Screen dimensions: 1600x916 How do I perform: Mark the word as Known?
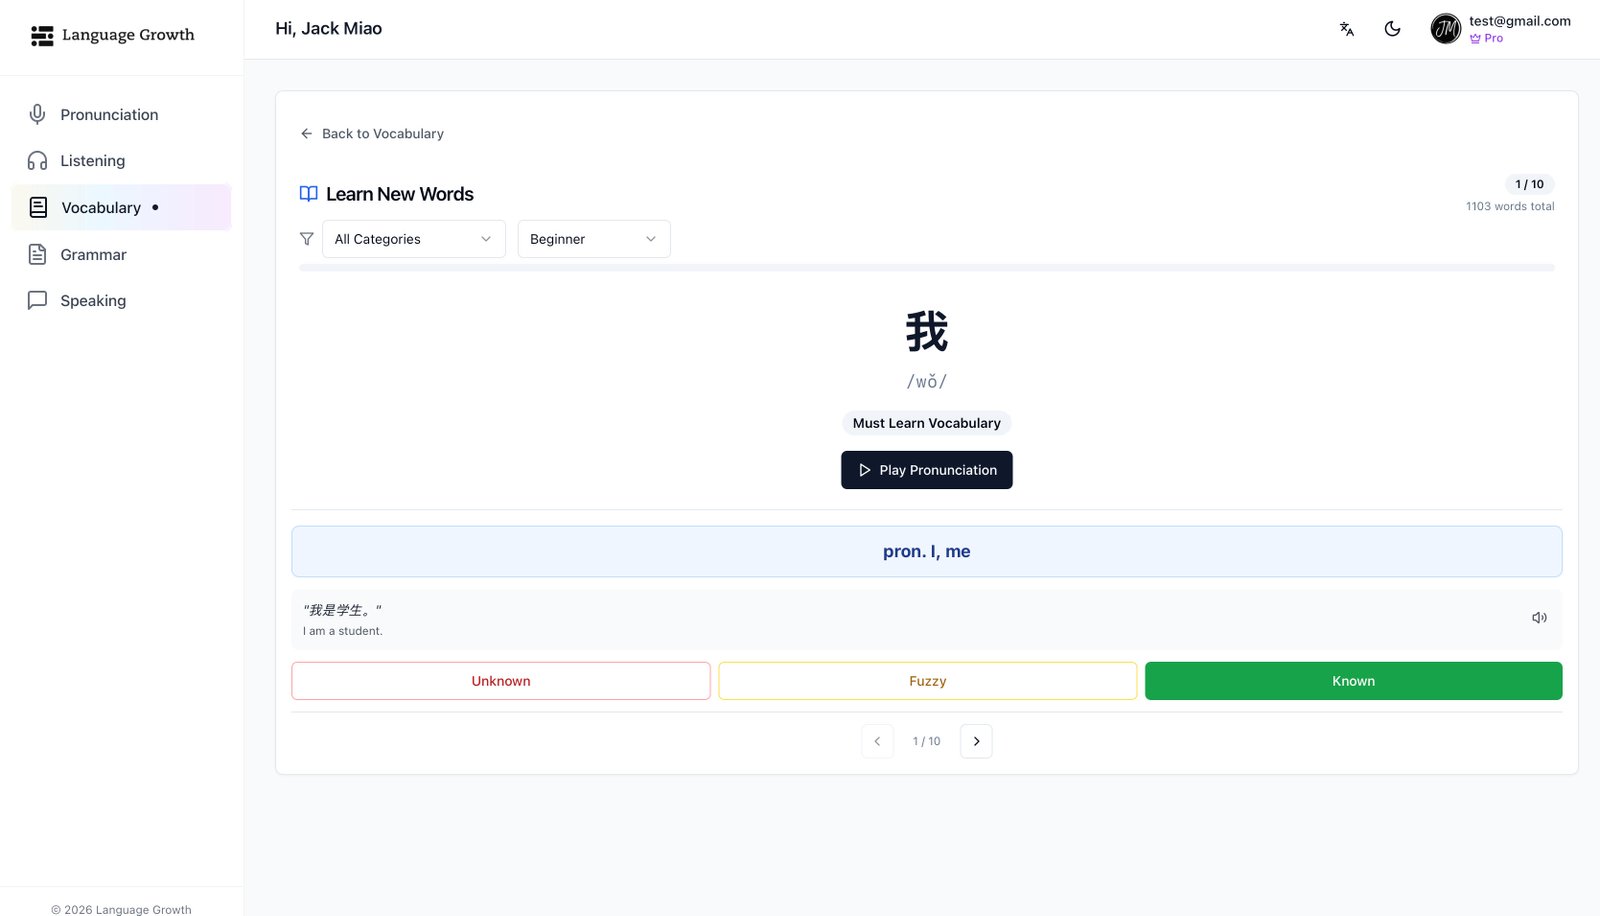[x=1353, y=681]
